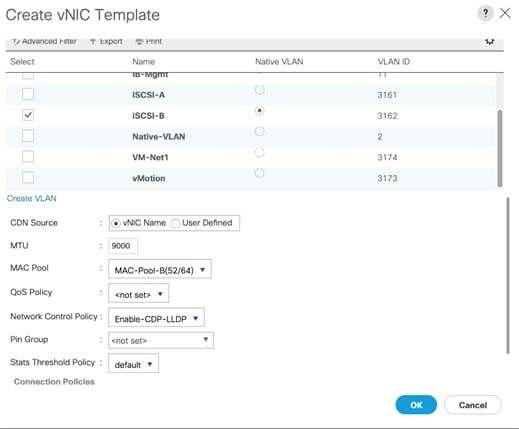Click VLAN ID 3173 cell
Screen dimensions: 519x429
pos(387,178)
